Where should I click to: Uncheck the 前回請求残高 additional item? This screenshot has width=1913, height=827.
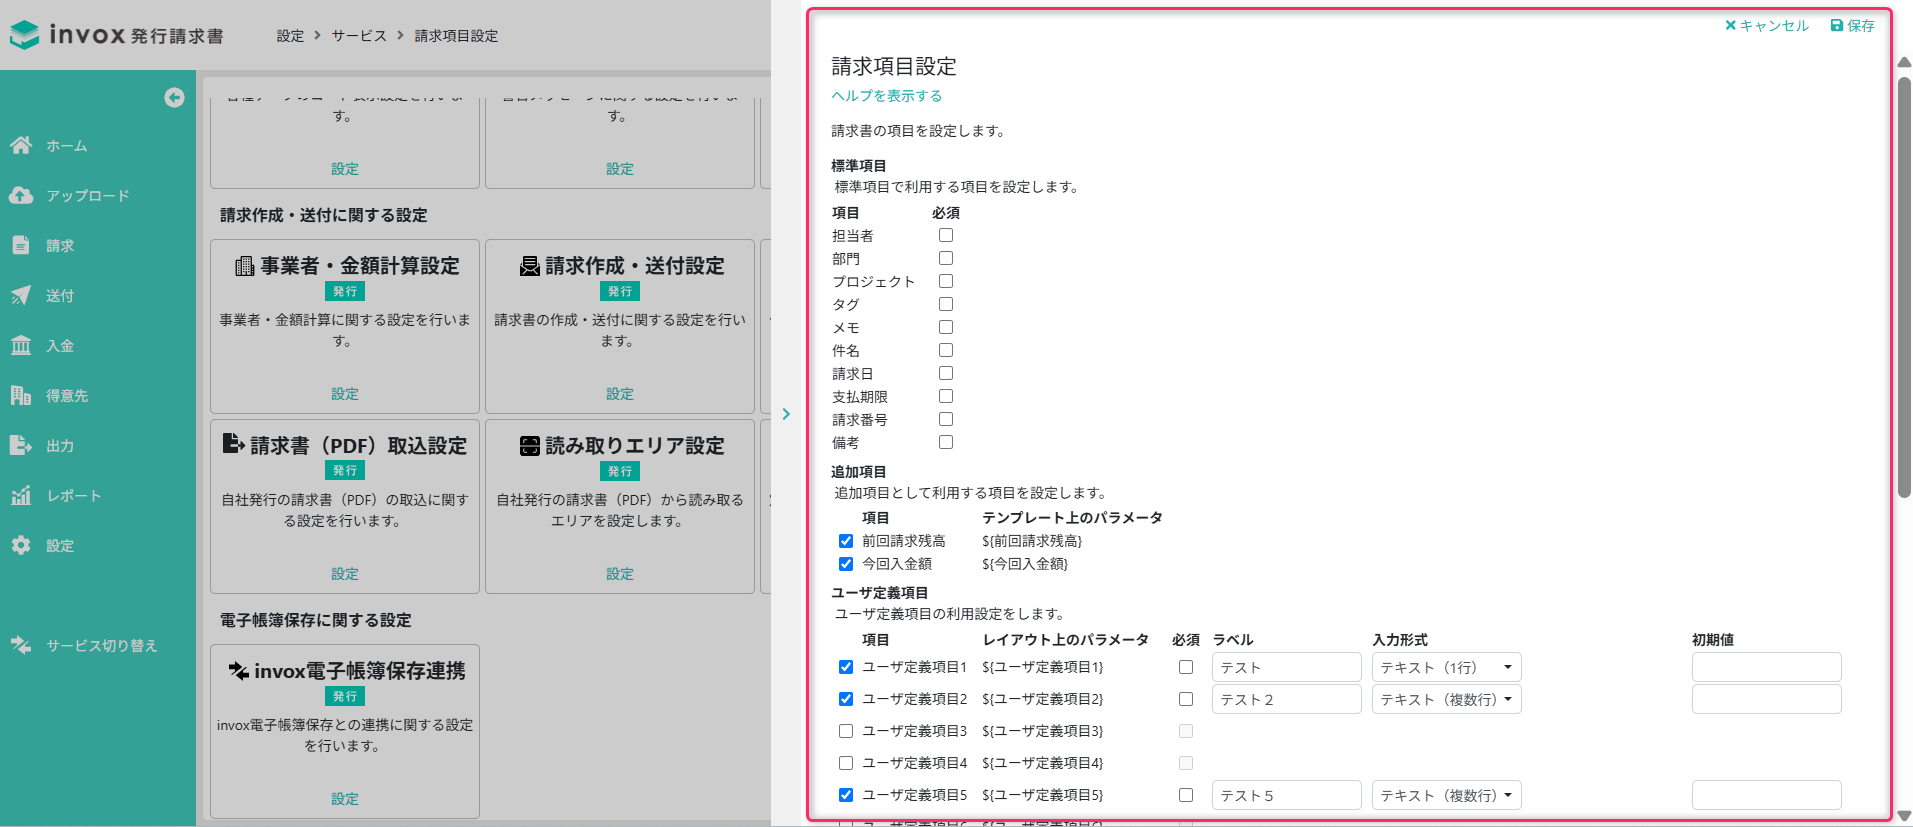pos(846,541)
